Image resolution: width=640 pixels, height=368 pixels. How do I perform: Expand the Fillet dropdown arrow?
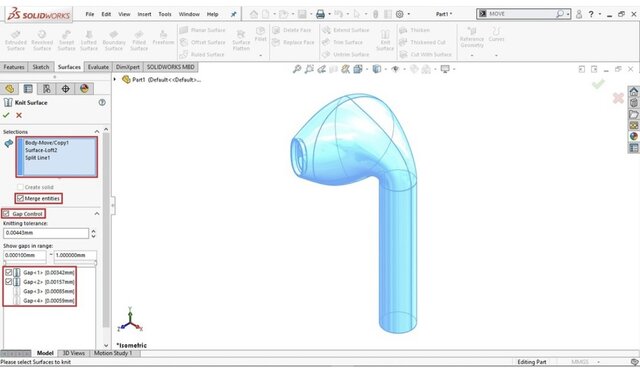coord(260,55)
